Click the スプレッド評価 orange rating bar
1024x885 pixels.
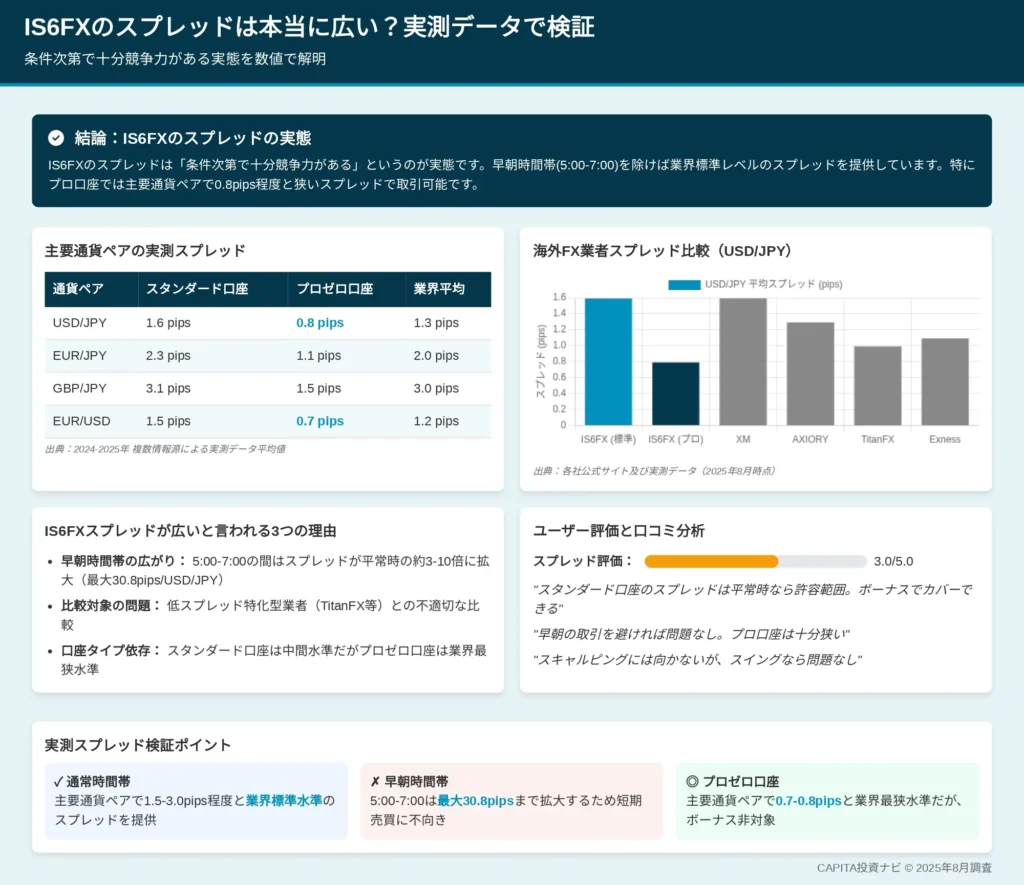coord(711,561)
